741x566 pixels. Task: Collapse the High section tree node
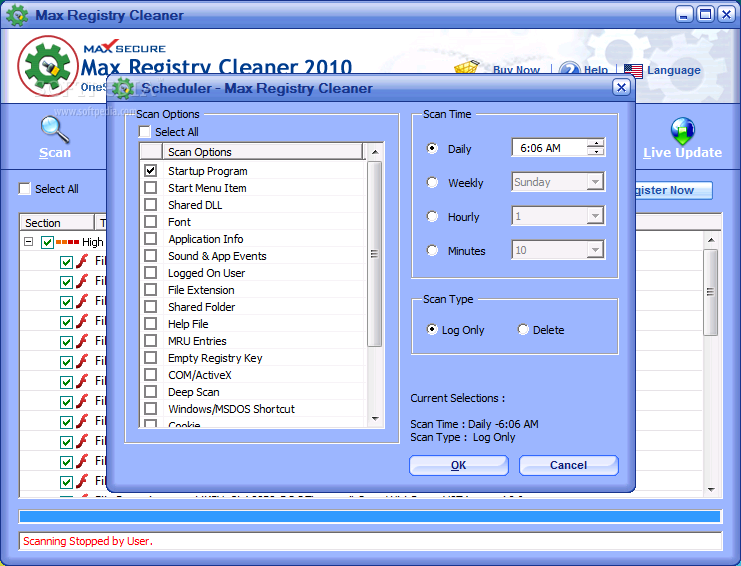(28, 242)
